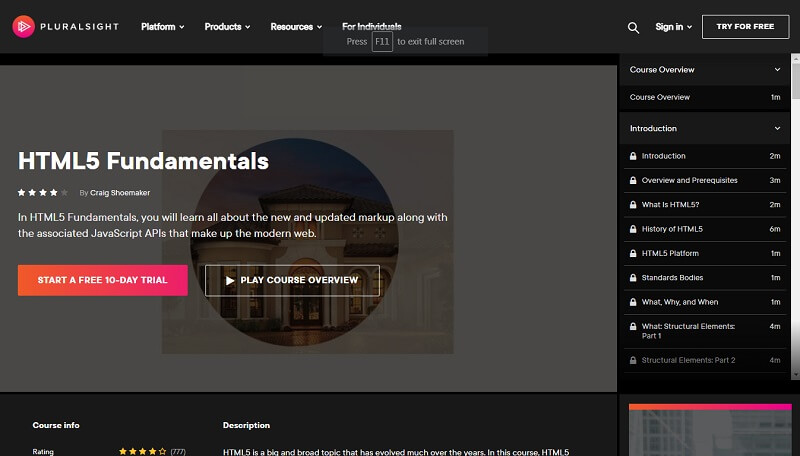The width and height of the screenshot is (800, 456).
Task: Click START A FREE 10-DAY TRIAL button
Action: (x=103, y=280)
